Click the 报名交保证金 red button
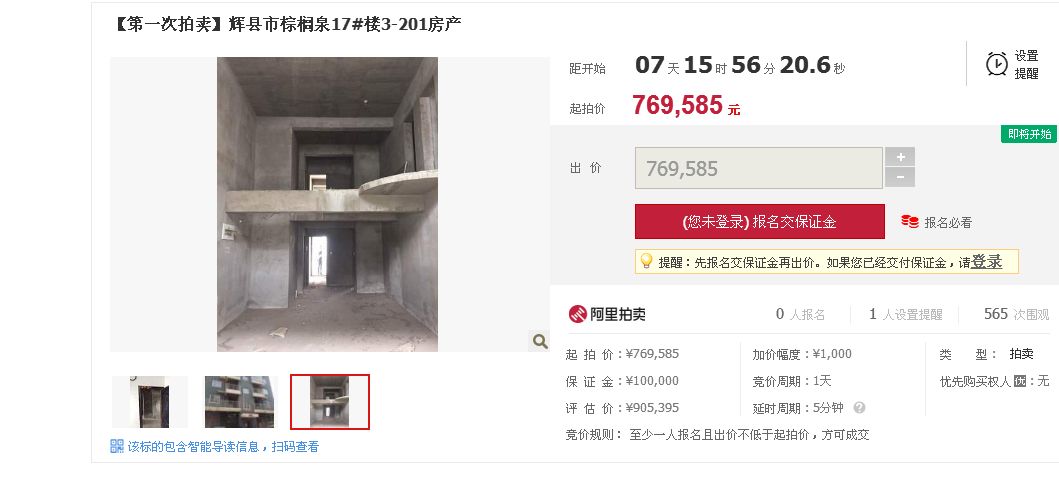1059x488 pixels. click(x=759, y=221)
